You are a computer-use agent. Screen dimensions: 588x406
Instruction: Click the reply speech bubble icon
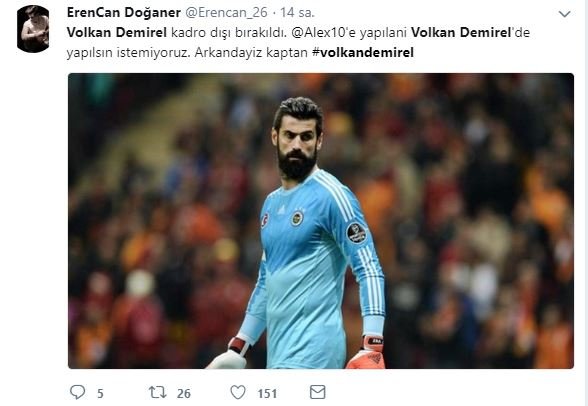78,392
